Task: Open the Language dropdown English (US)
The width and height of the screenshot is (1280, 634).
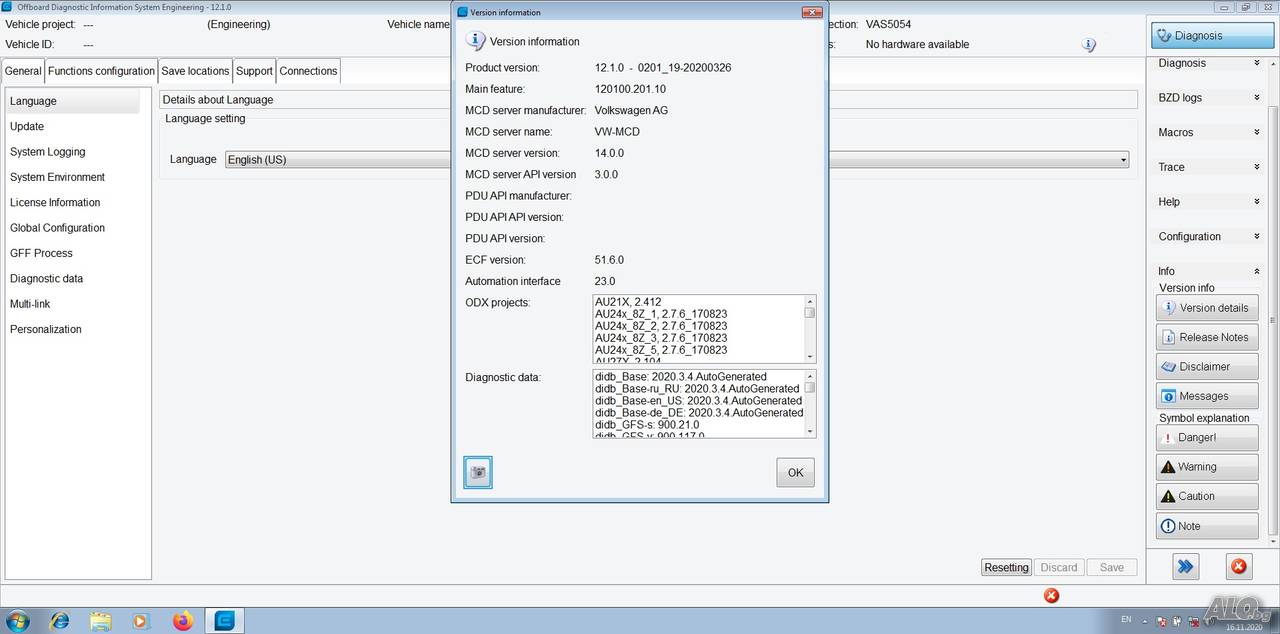Action: pos(677,160)
